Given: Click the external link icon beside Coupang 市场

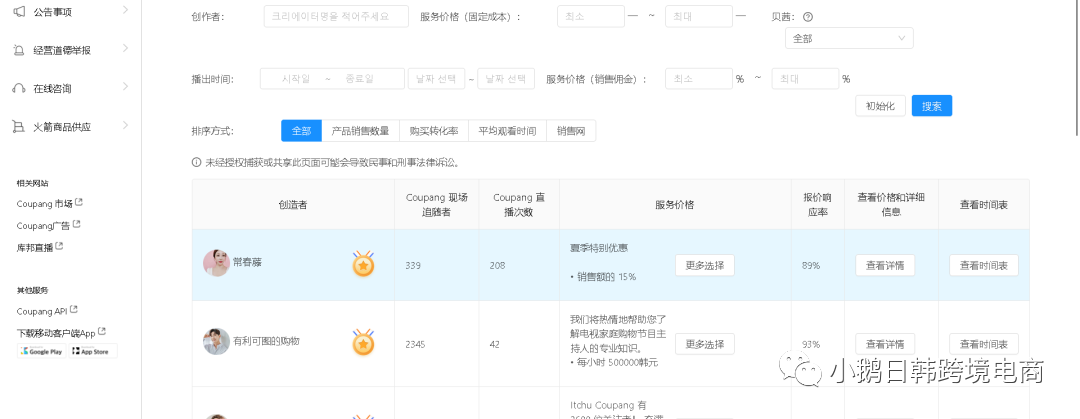Looking at the screenshot, I should click(79, 203).
